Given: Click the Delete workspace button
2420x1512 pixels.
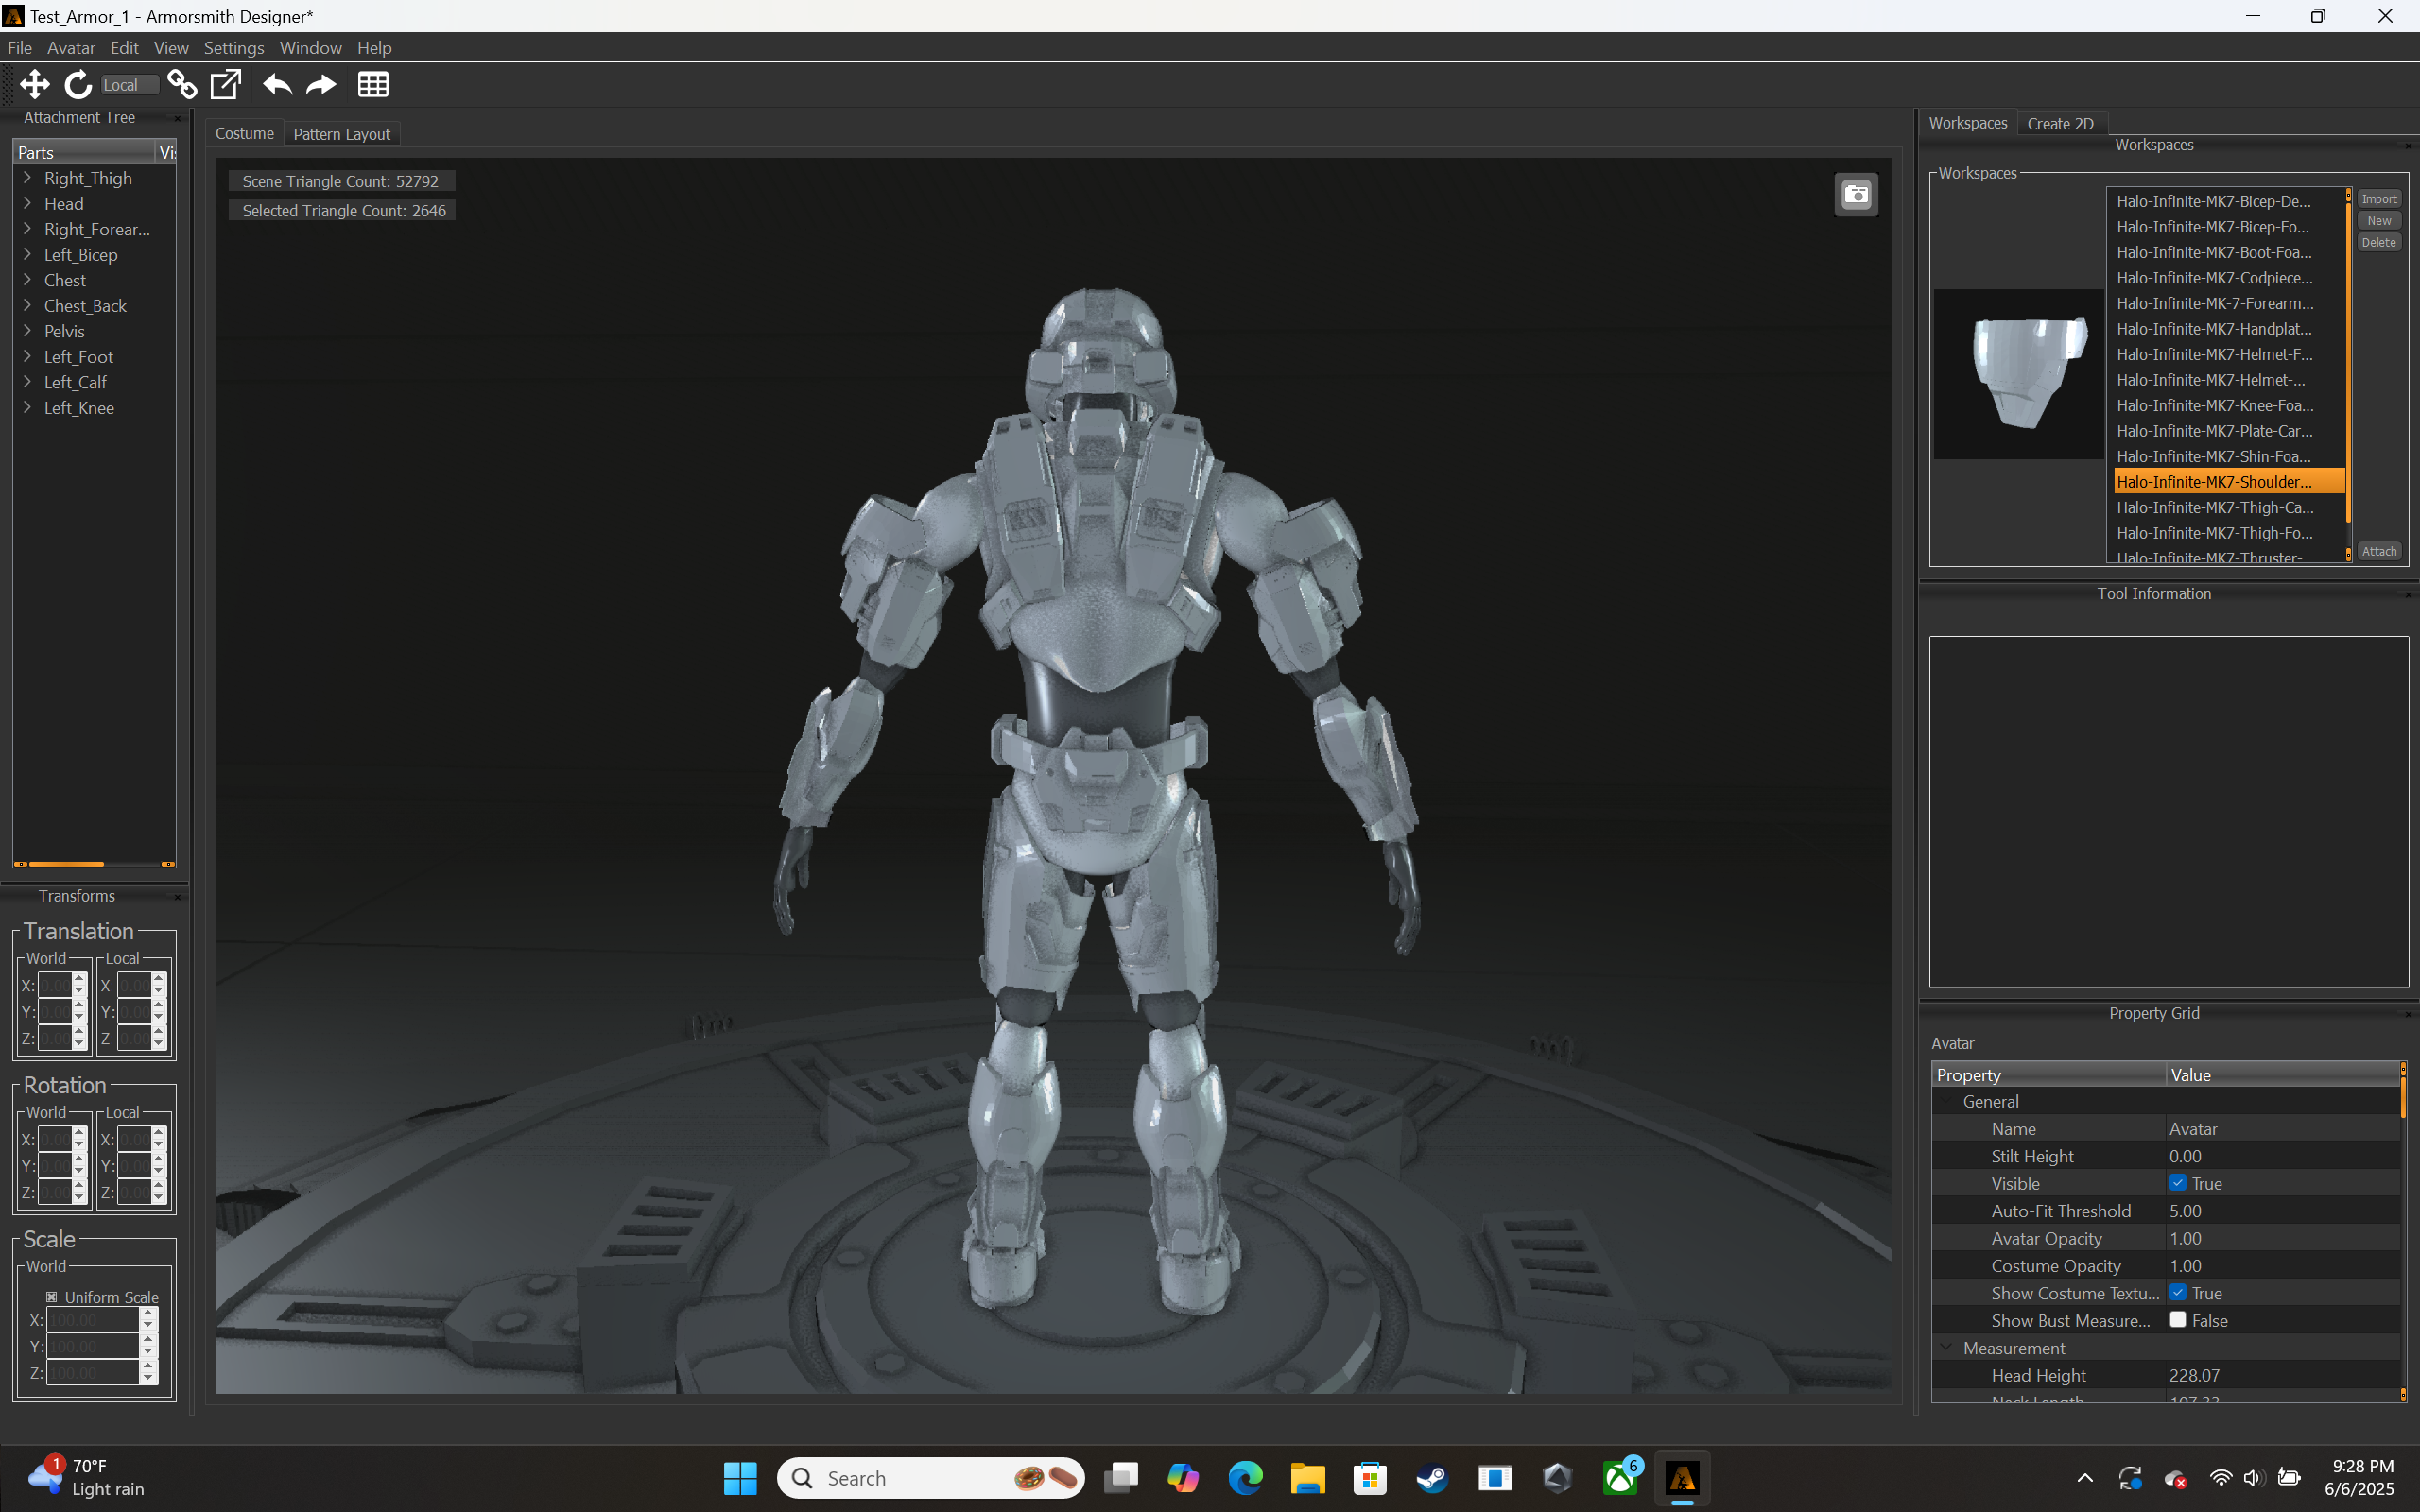Looking at the screenshot, I should (x=2379, y=243).
